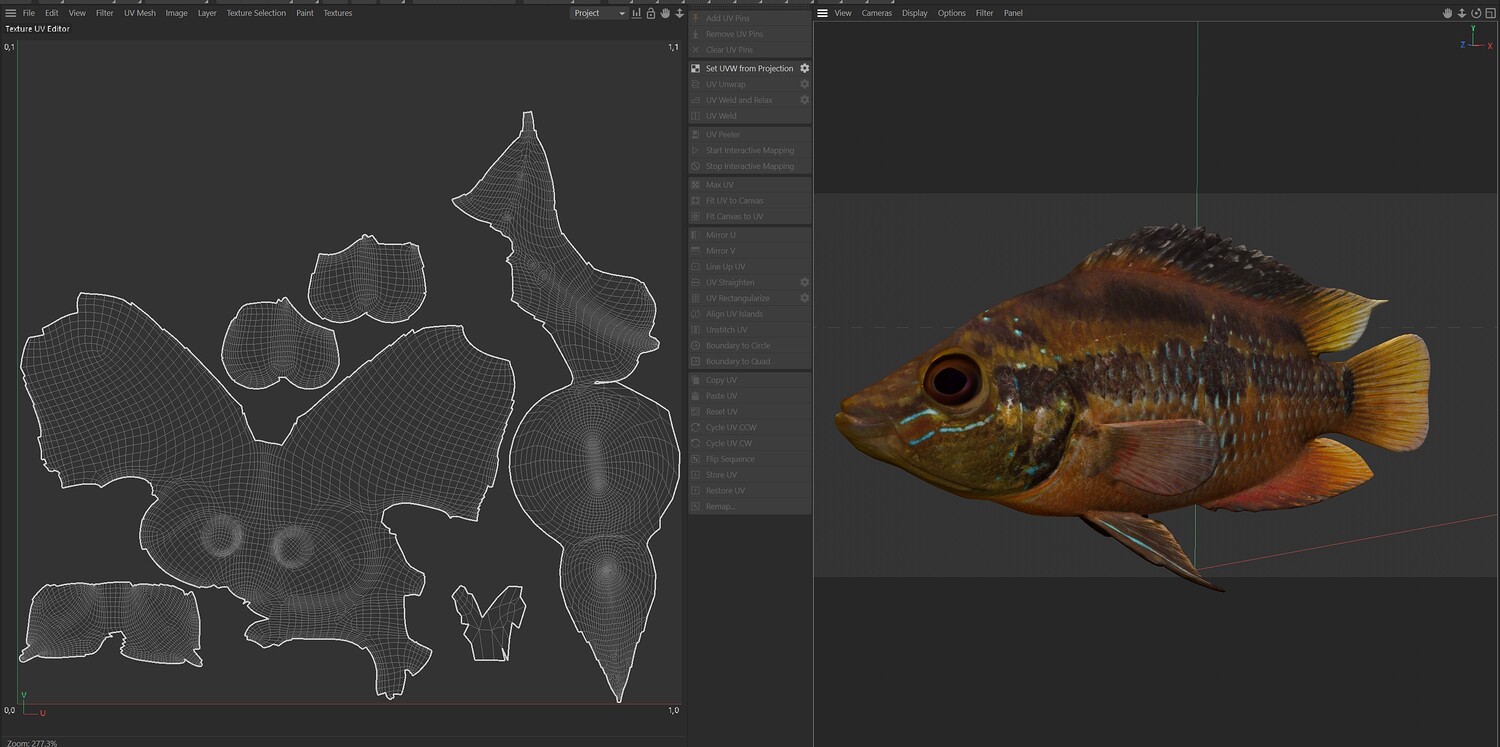Click the Clear UV Pins command

(x=750, y=50)
